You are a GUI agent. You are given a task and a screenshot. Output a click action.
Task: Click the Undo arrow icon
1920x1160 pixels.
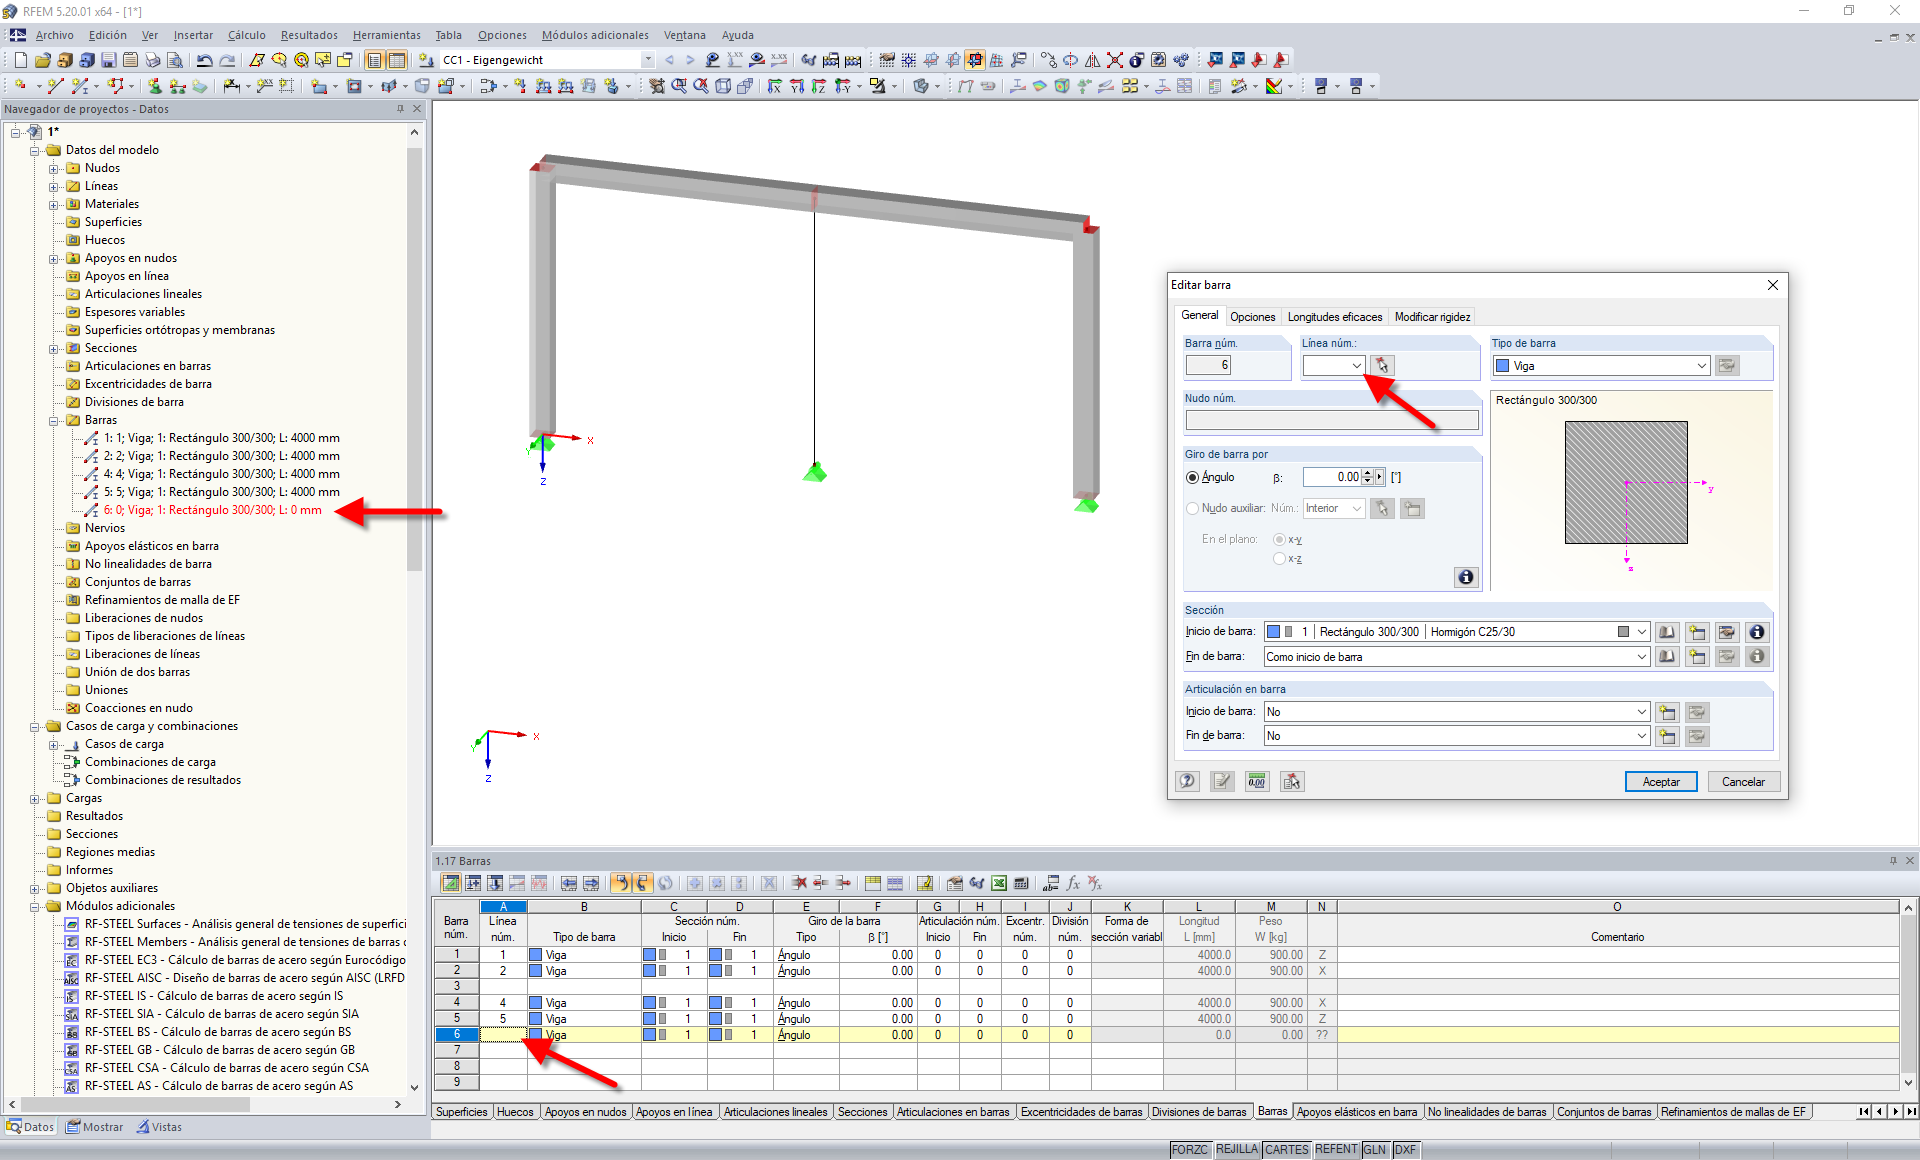coord(204,60)
